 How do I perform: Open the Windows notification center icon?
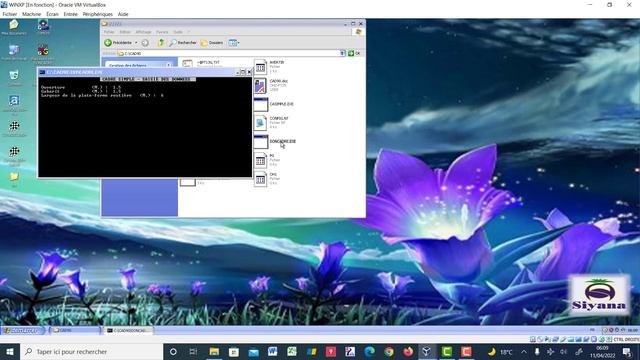coord(627,351)
